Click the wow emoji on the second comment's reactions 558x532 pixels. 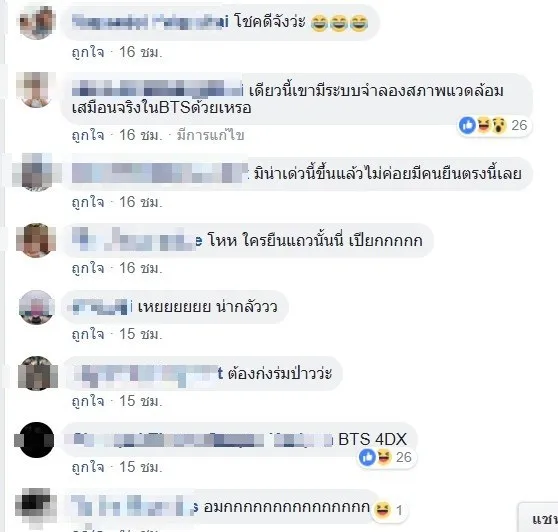coord(499,125)
